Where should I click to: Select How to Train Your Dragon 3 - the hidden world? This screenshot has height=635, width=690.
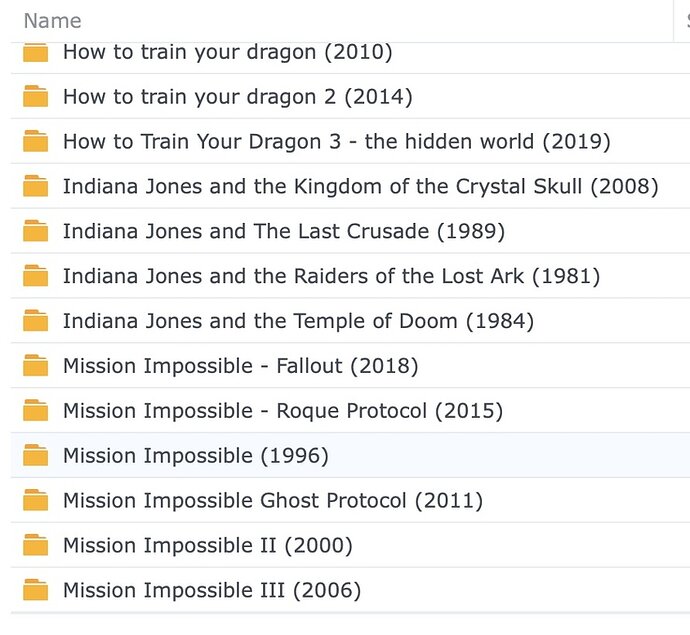click(336, 142)
